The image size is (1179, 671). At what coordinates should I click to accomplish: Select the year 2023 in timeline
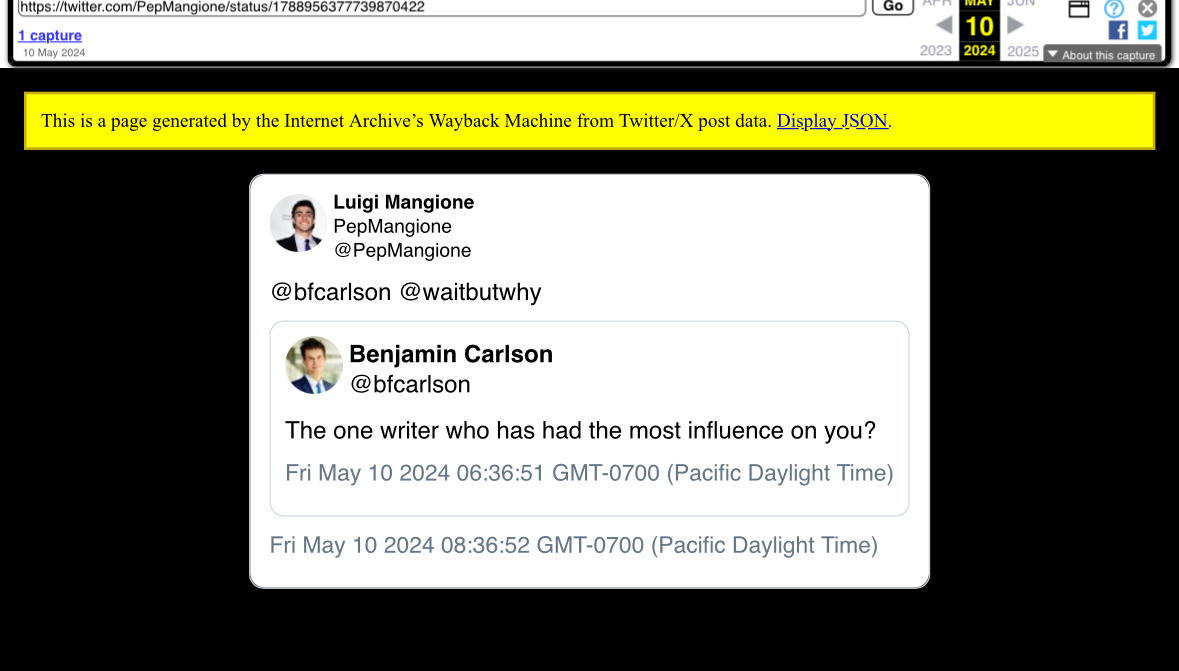[935, 50]
